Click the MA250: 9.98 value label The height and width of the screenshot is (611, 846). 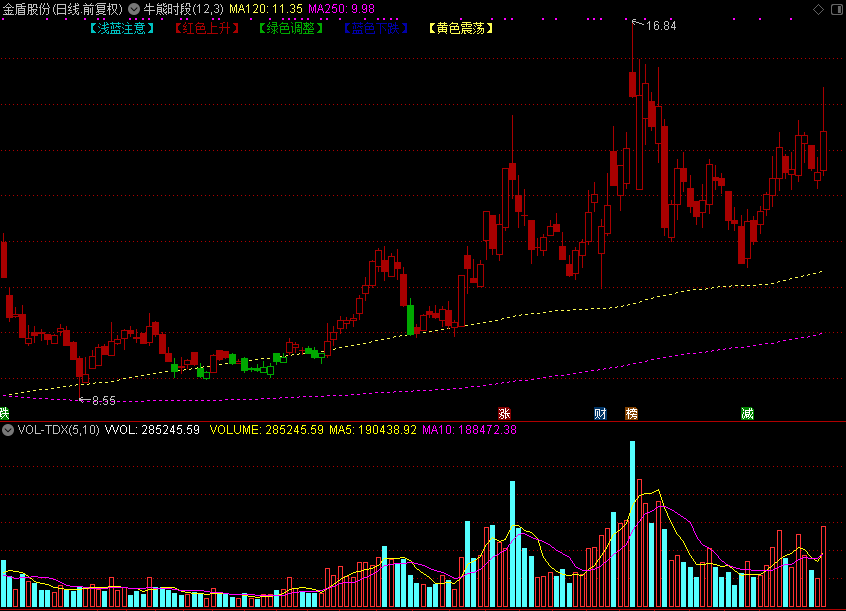(342, 9)
